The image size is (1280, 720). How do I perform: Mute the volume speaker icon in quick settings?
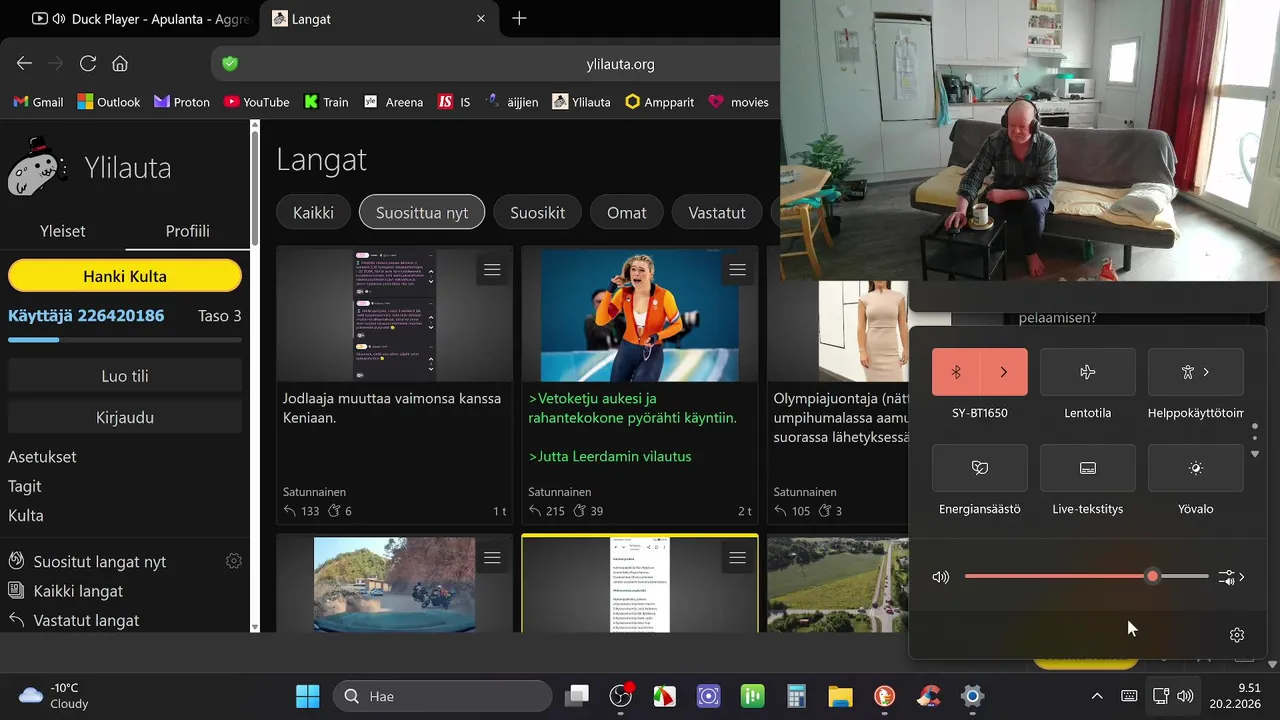tap(940, 577)
